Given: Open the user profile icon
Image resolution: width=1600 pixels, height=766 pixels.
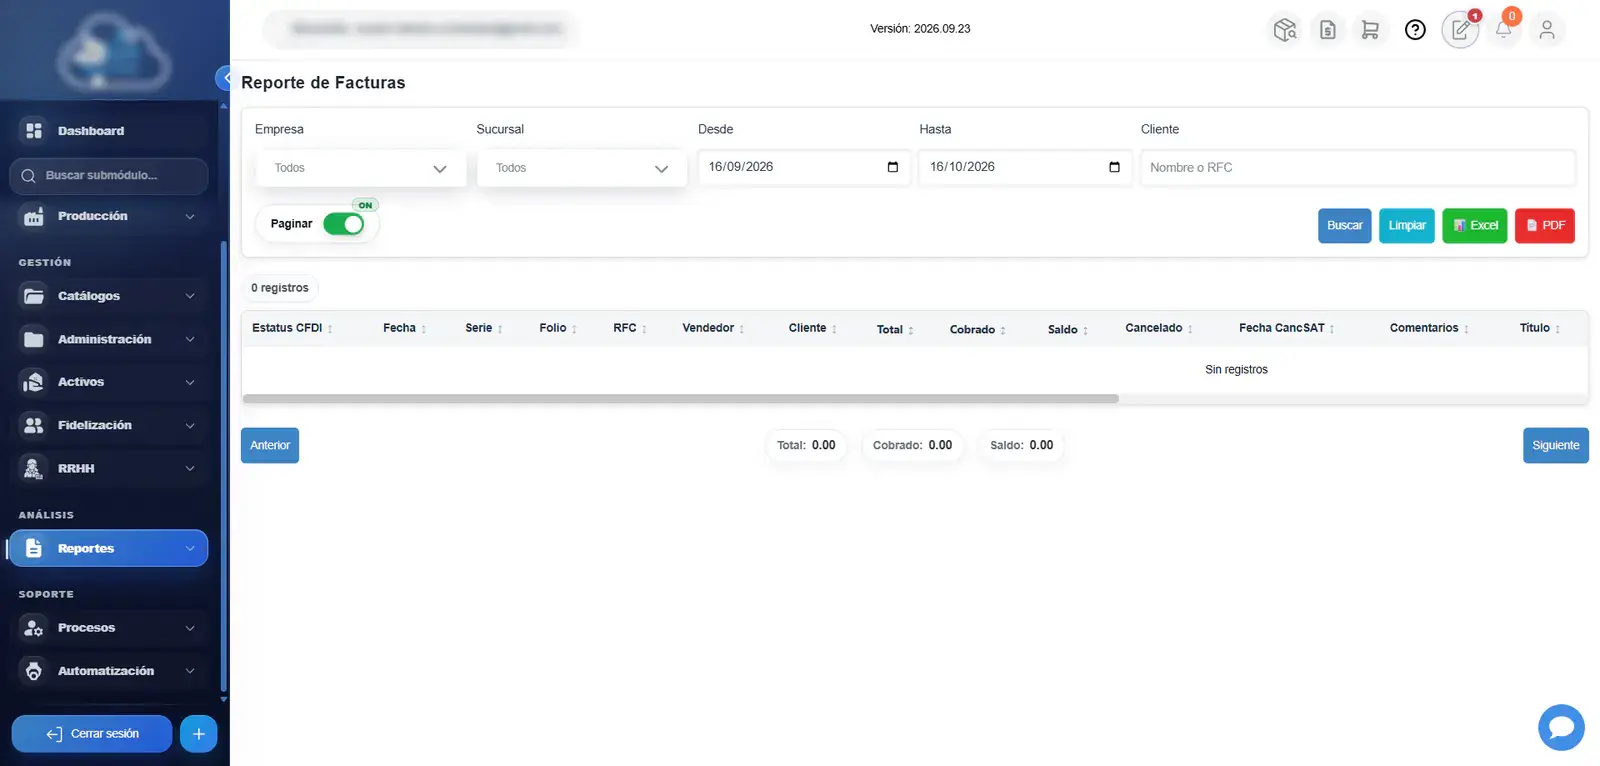Looking at the screenshot, I should pos(1547,30).
